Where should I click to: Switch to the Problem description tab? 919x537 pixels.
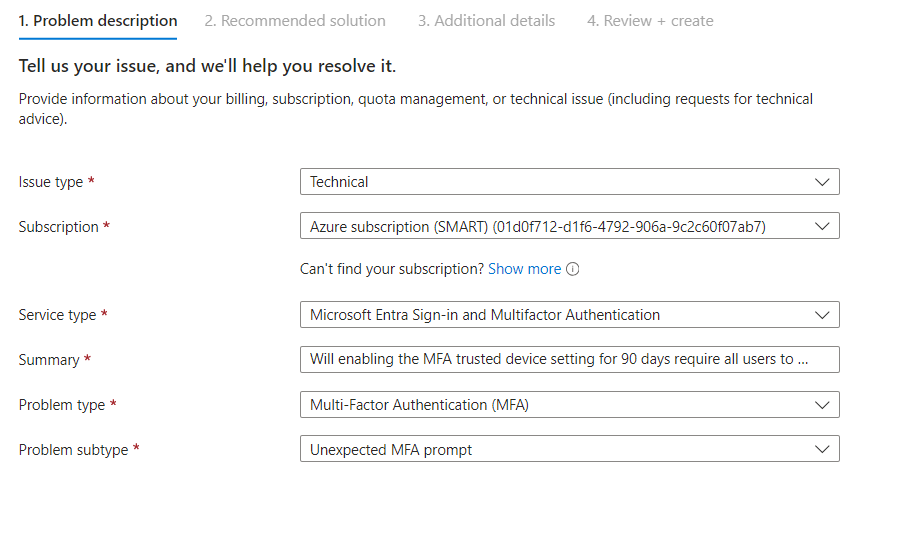point(98,21)
